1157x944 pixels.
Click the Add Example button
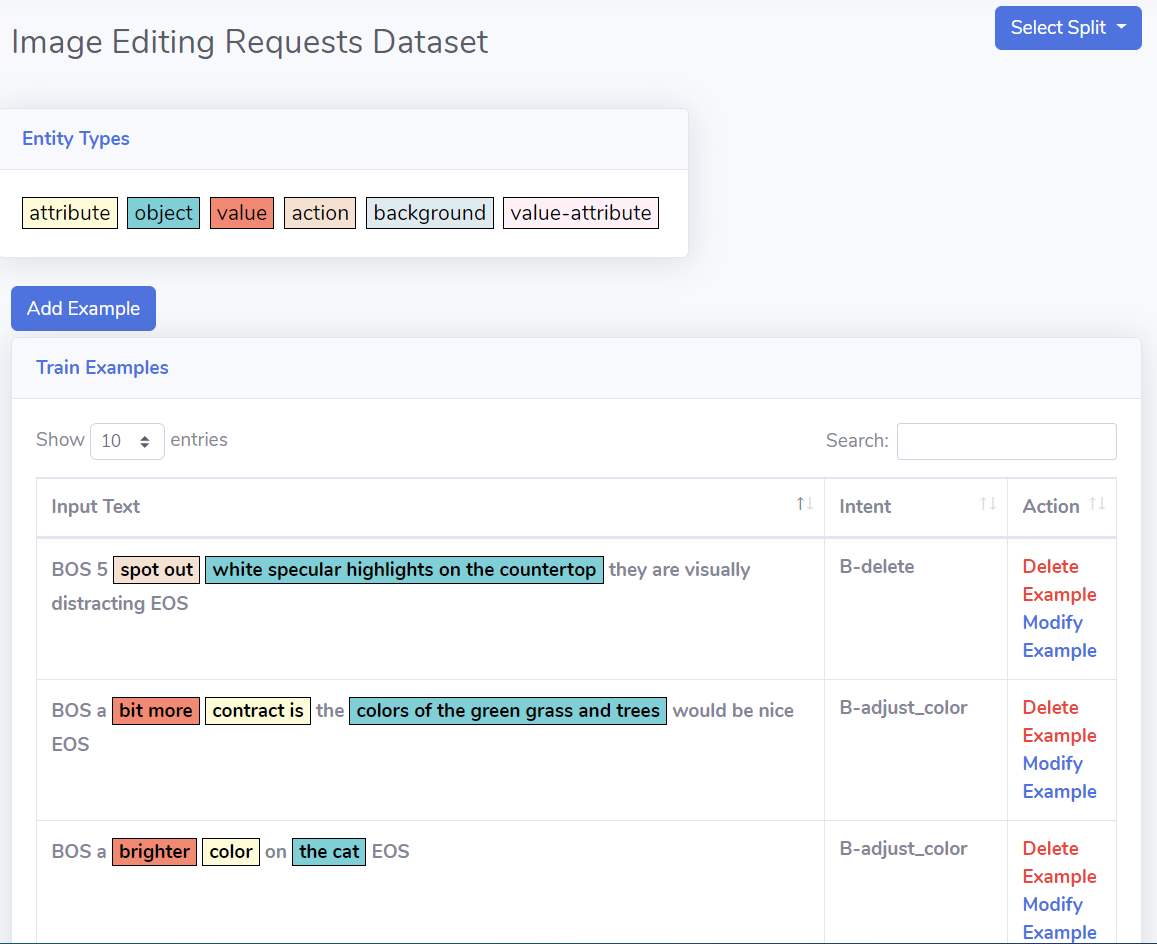pyautogui.click(x=83, y=308)
